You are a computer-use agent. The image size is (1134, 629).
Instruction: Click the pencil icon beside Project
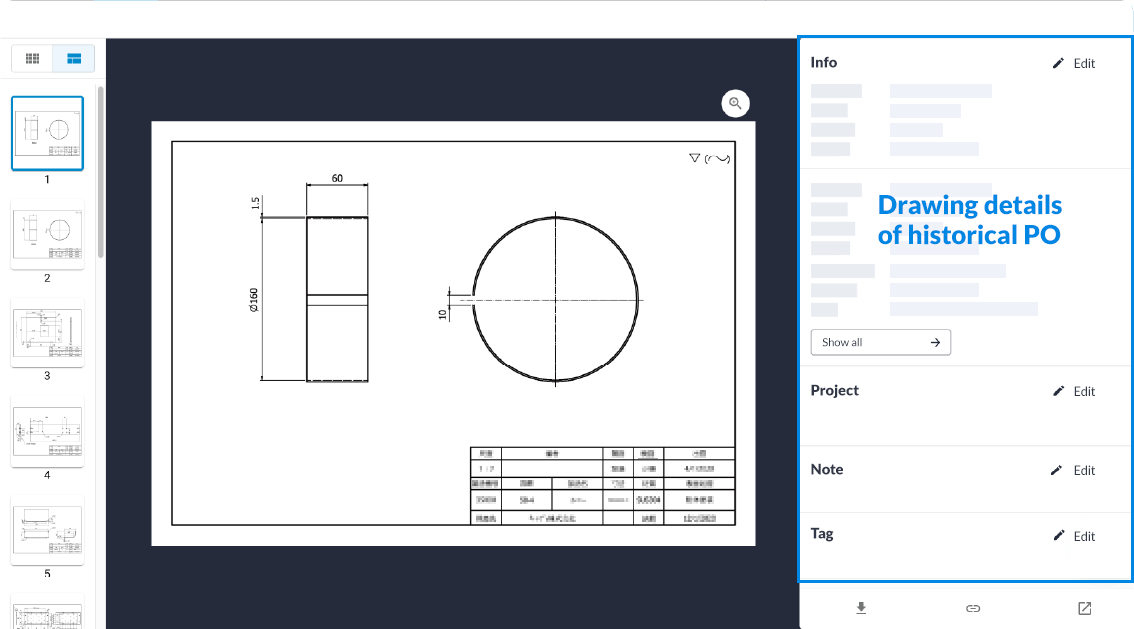tap(1058, 391)
